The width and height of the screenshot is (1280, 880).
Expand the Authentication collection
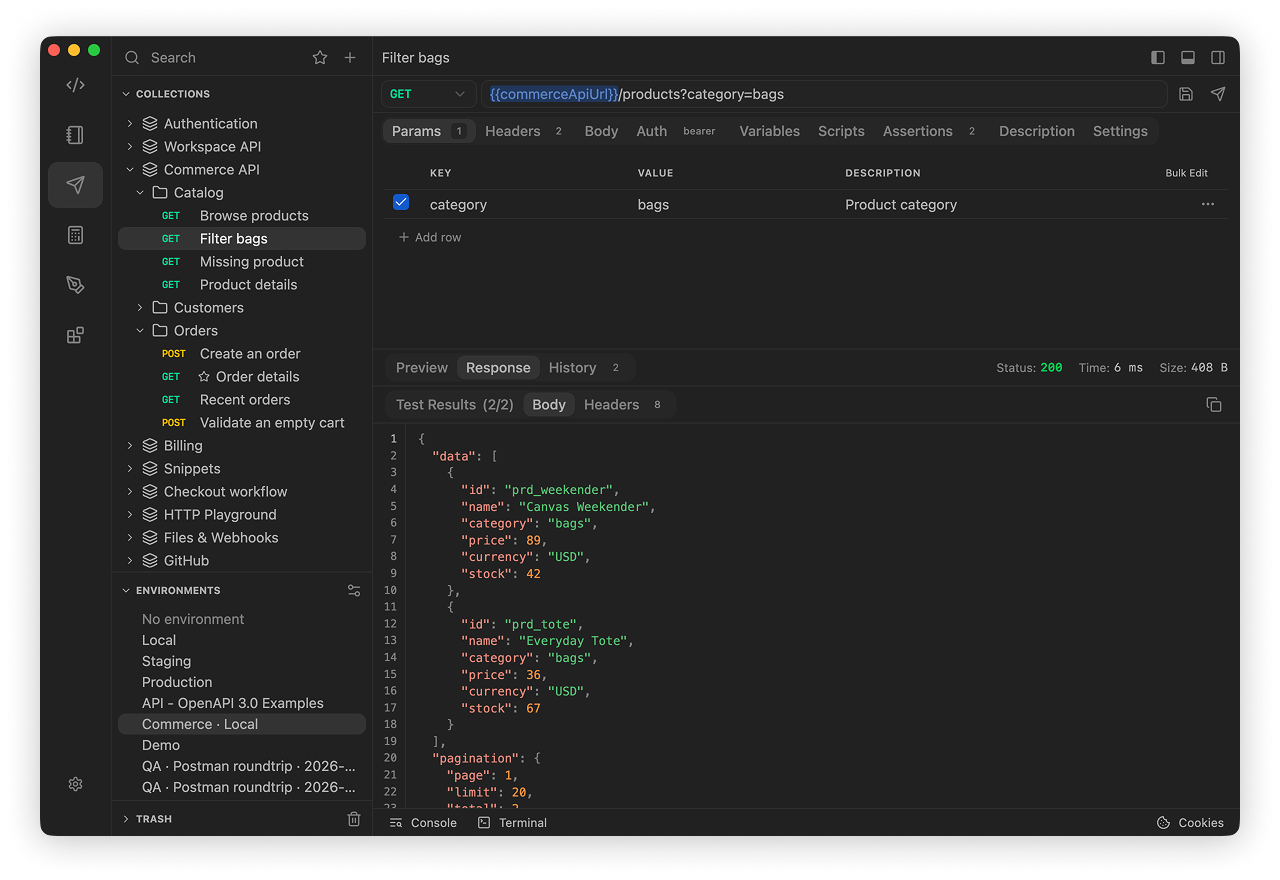point(130,124)
